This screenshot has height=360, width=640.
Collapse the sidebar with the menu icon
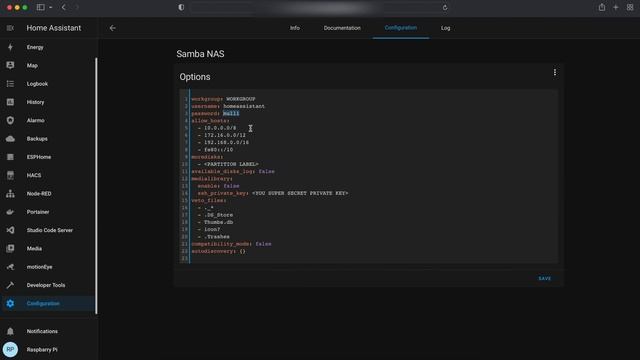coord(10,28)
